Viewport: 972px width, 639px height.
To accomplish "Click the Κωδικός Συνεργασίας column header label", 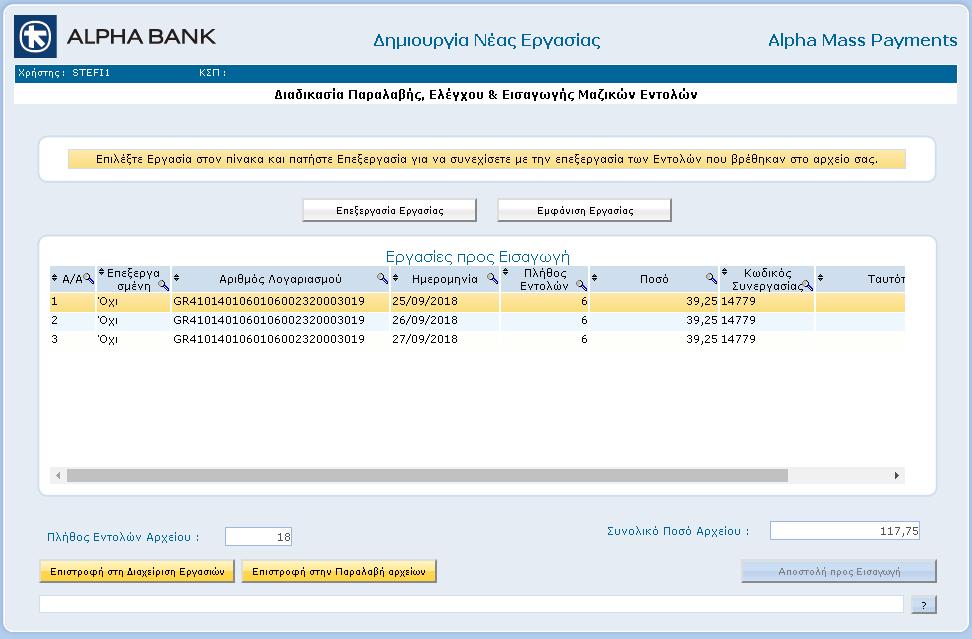I will click(x=767, y=280).
